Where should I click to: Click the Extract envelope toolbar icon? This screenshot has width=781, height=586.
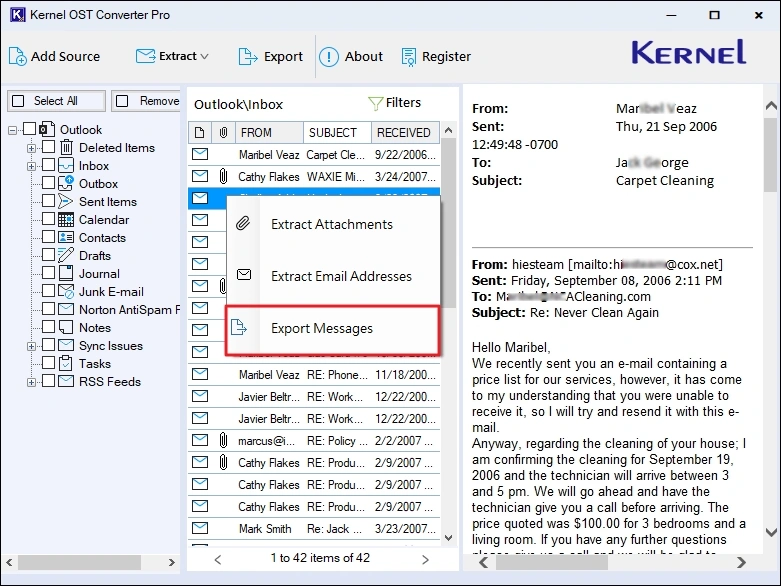145,56
